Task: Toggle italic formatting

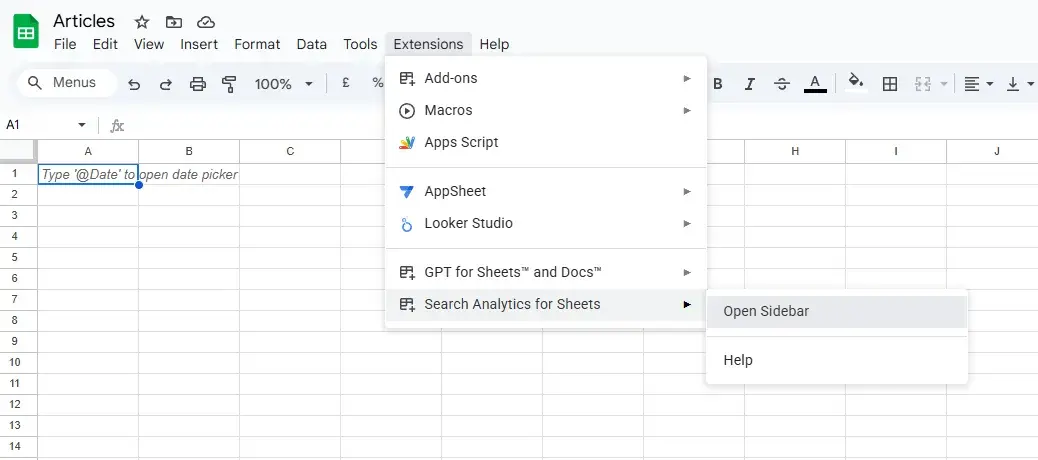Action: (749, 84)
